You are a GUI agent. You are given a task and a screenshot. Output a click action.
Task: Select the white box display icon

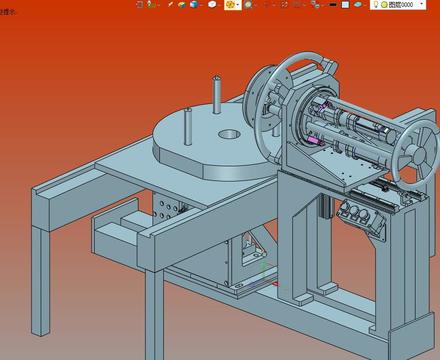tap(212, 4)
